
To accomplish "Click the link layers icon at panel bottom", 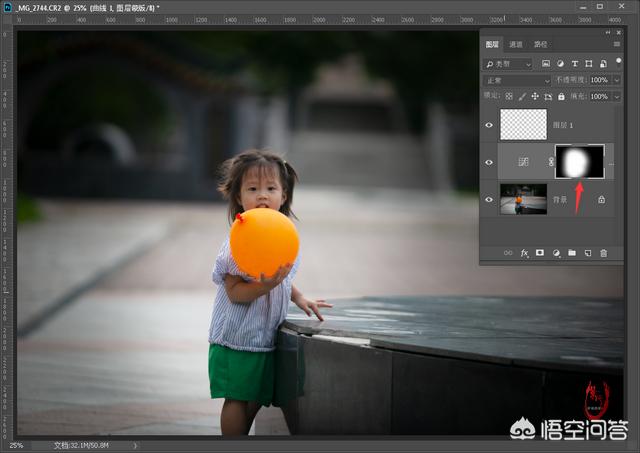I will 508,253.
